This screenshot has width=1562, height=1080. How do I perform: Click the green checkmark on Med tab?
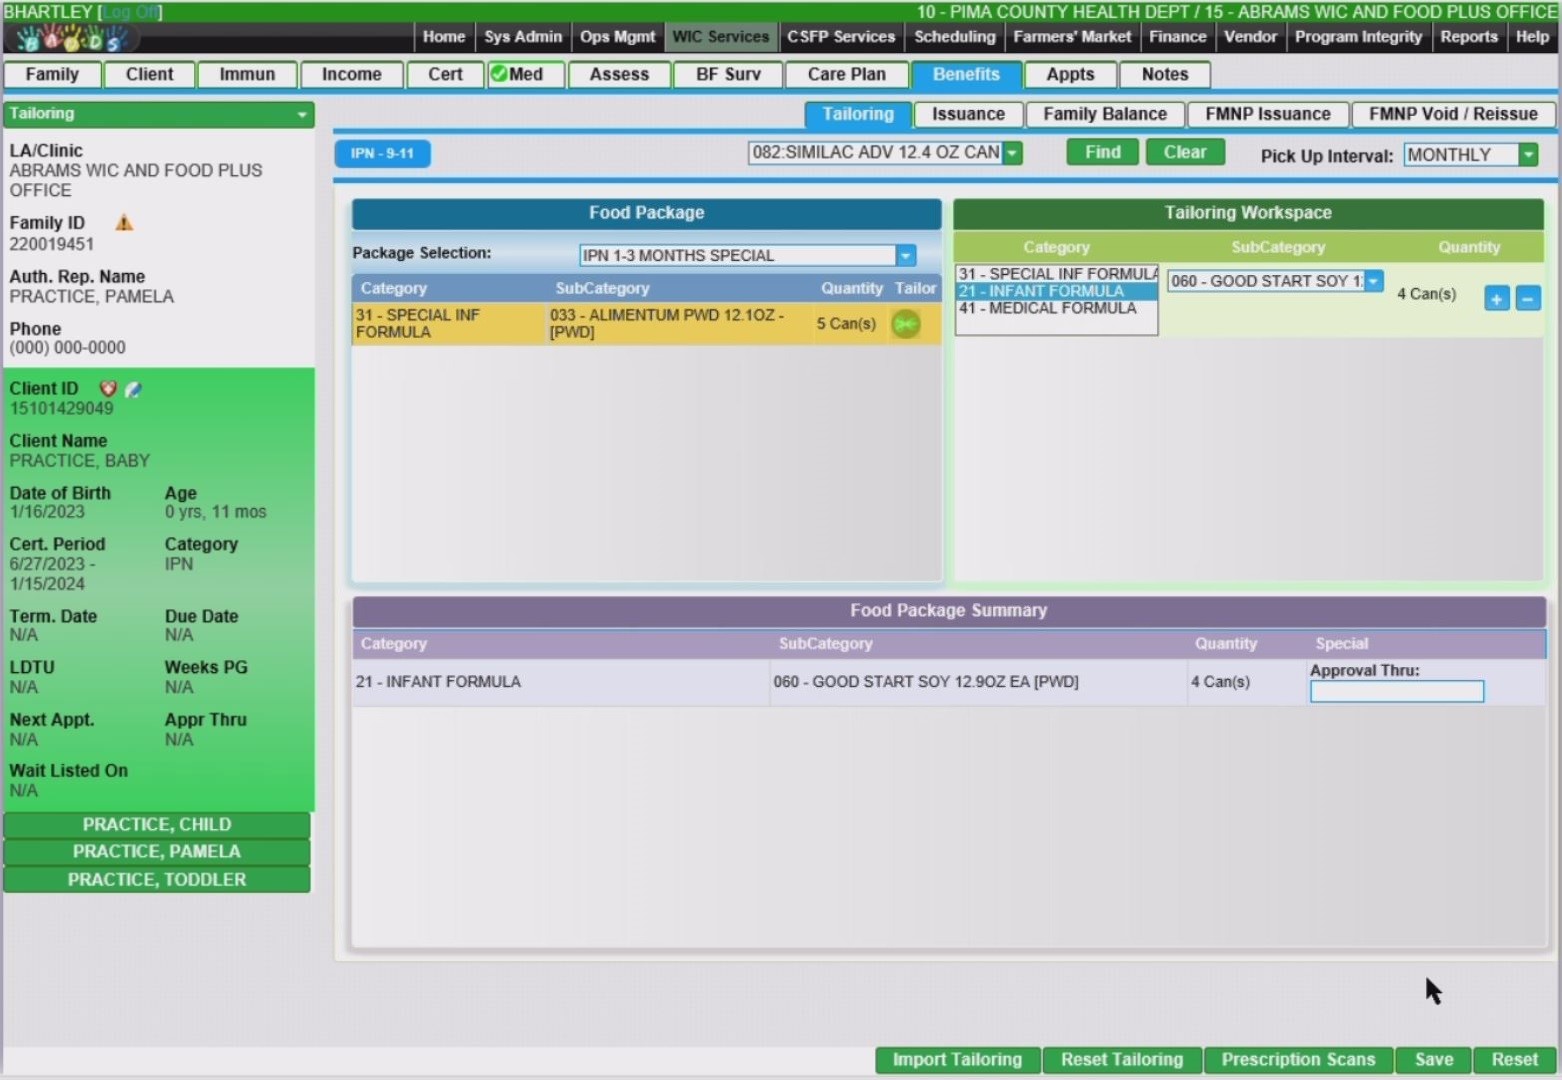tap(499, 74)
